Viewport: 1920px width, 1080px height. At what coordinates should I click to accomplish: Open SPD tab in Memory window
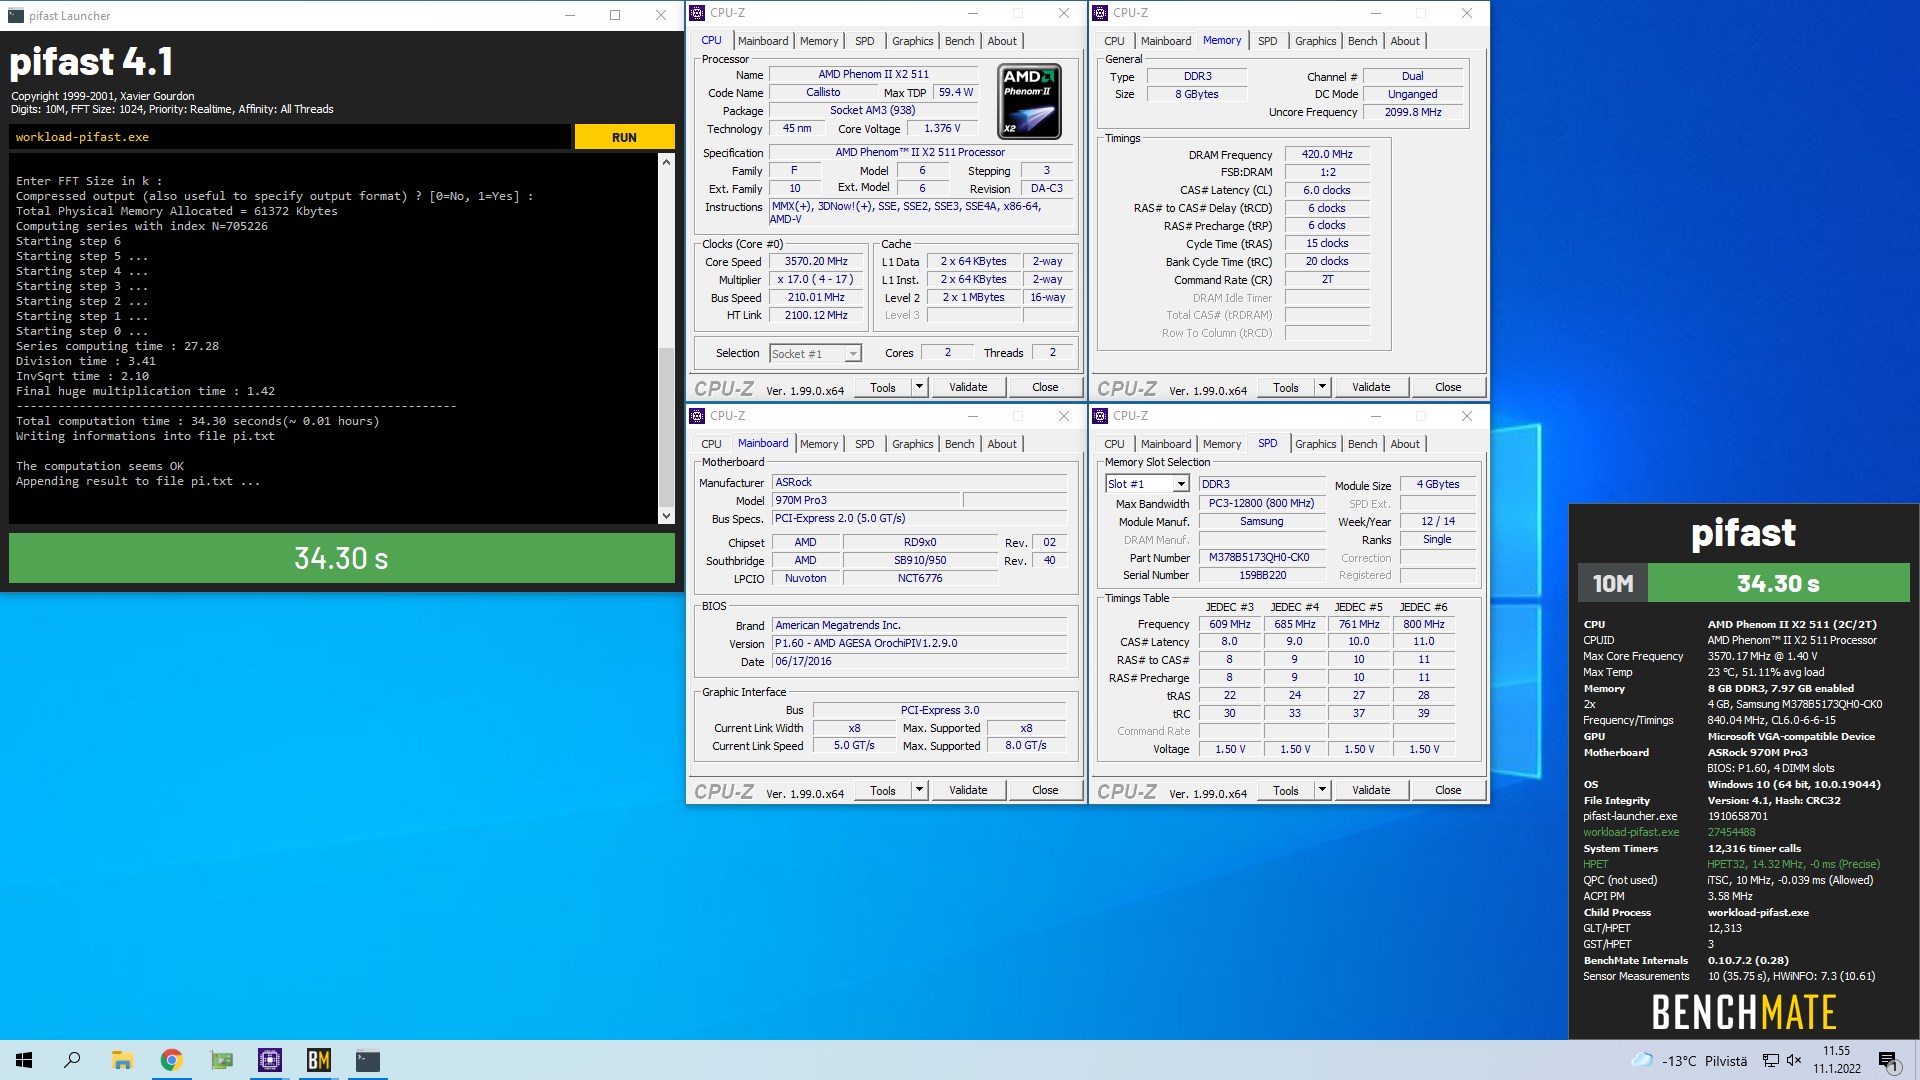(1267, 41)
